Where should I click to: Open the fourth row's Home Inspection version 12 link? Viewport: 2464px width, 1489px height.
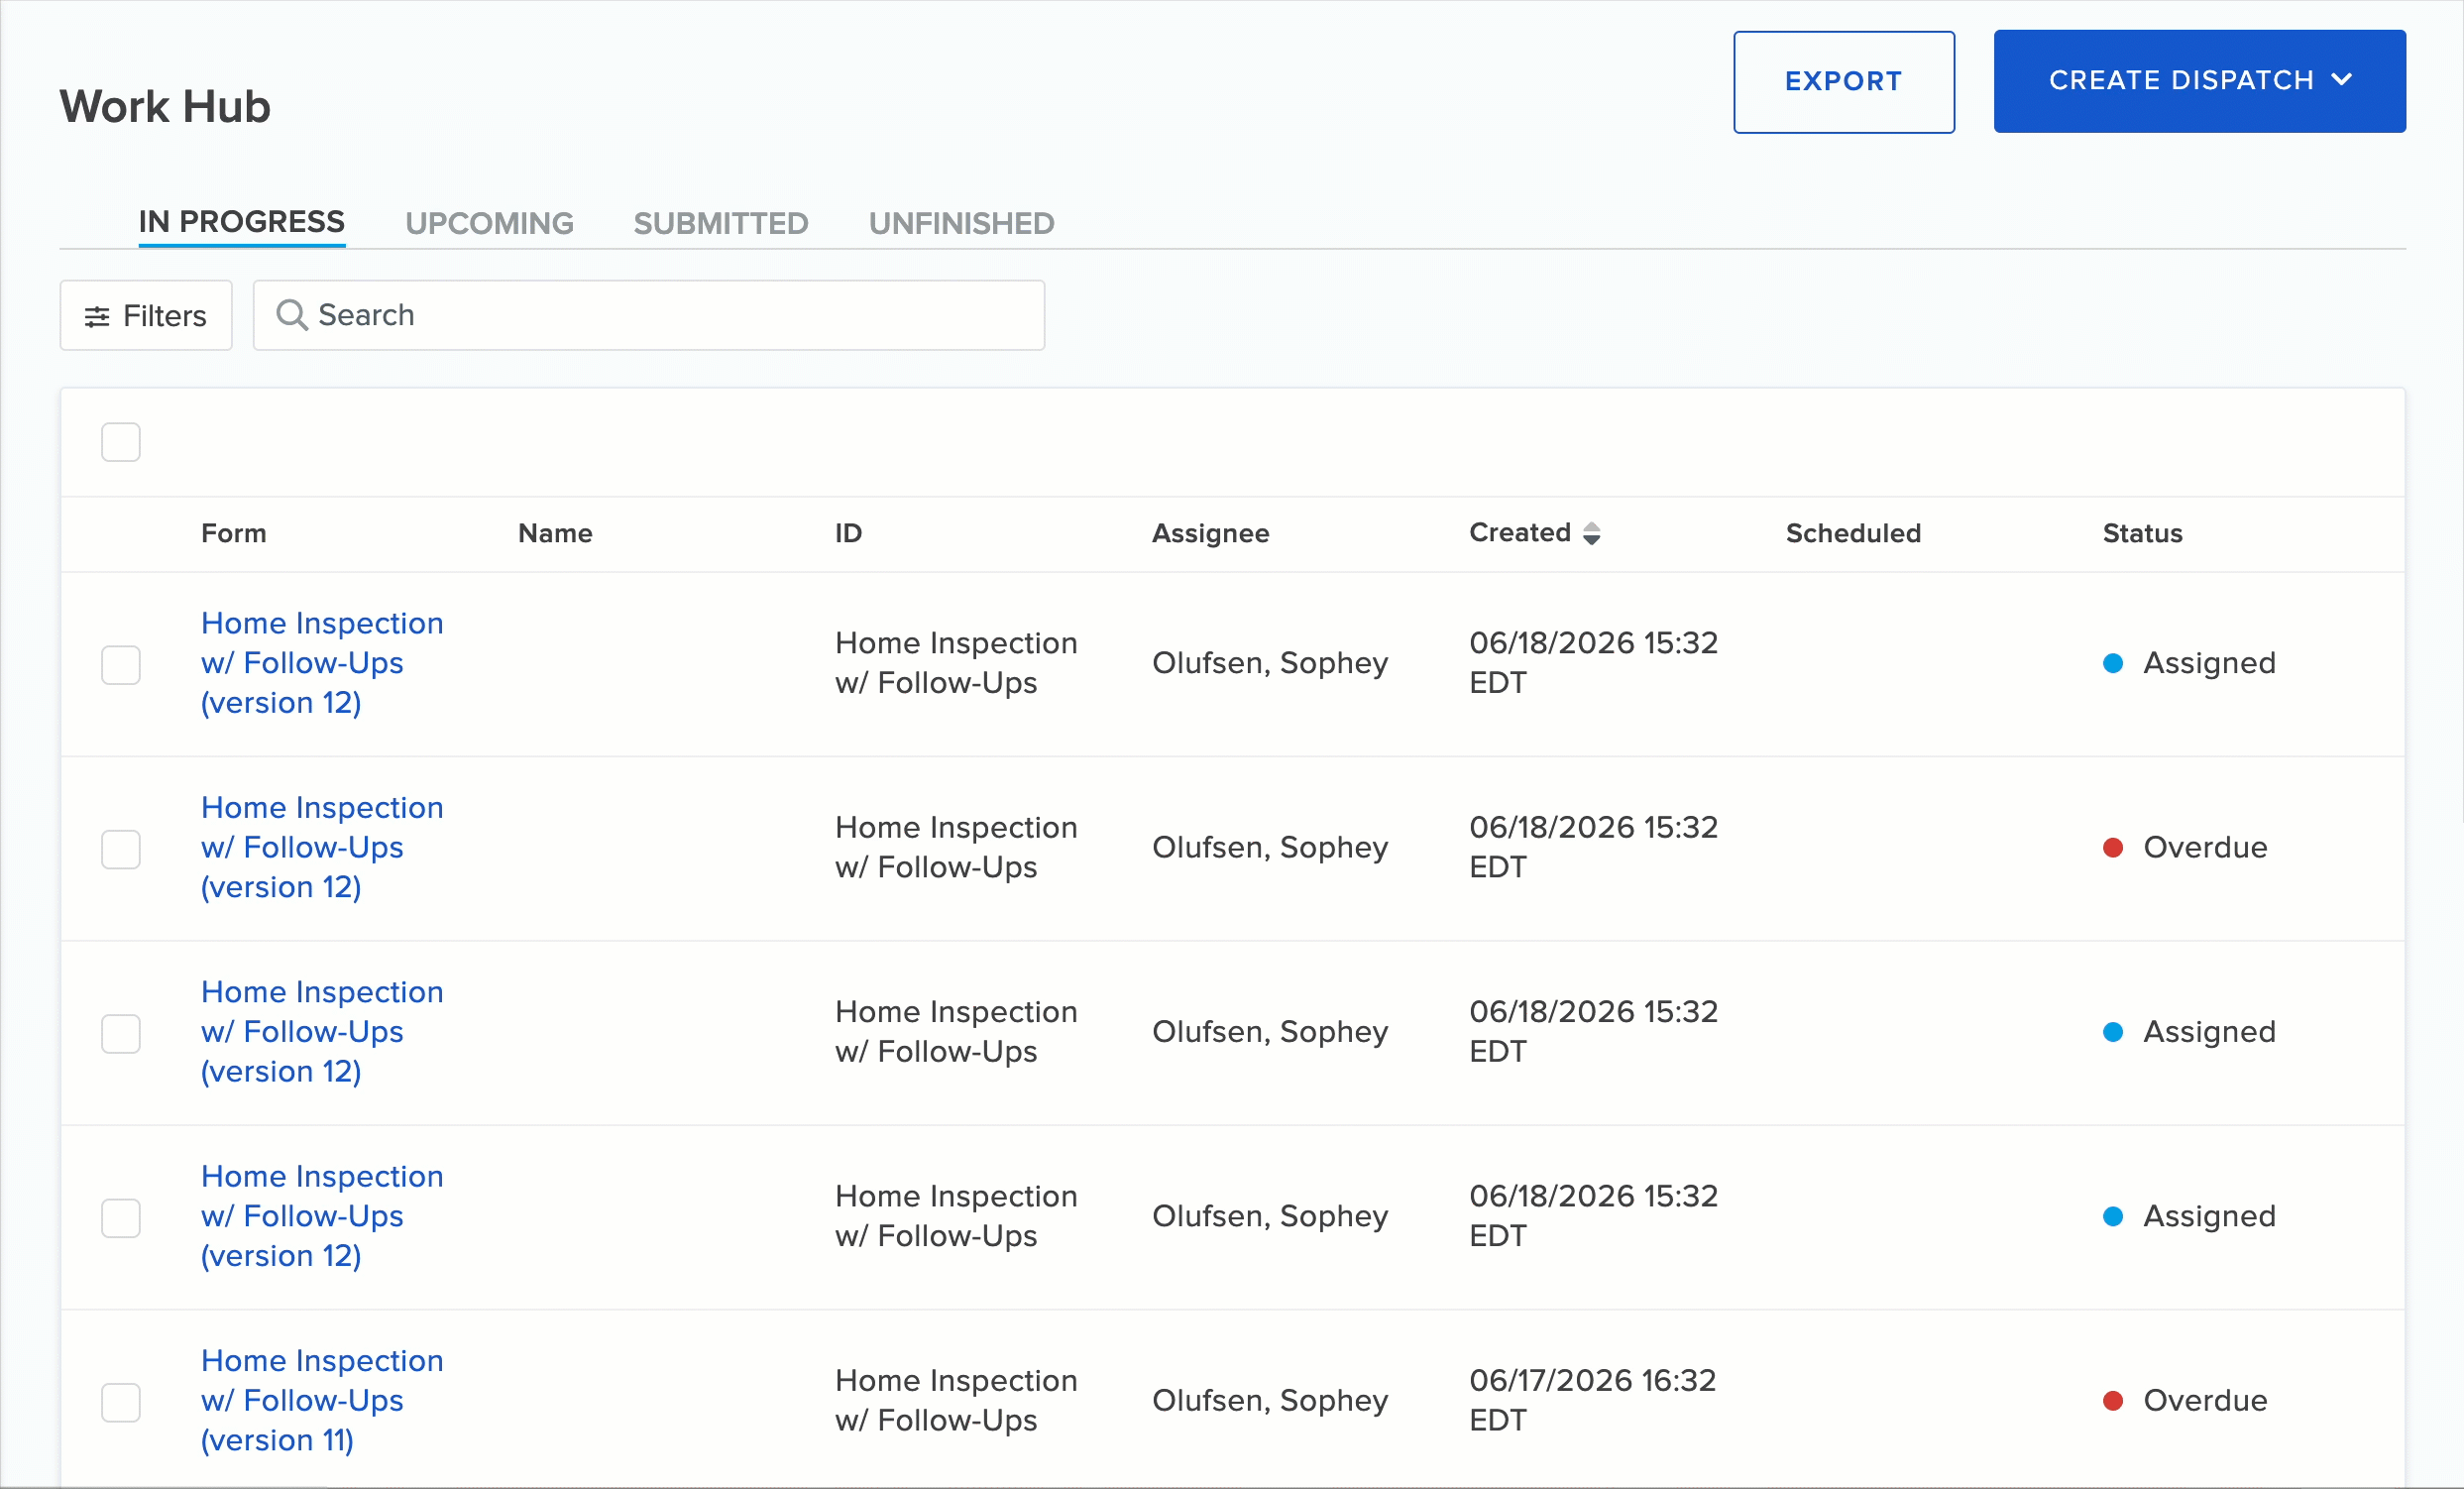[322, 1216]
